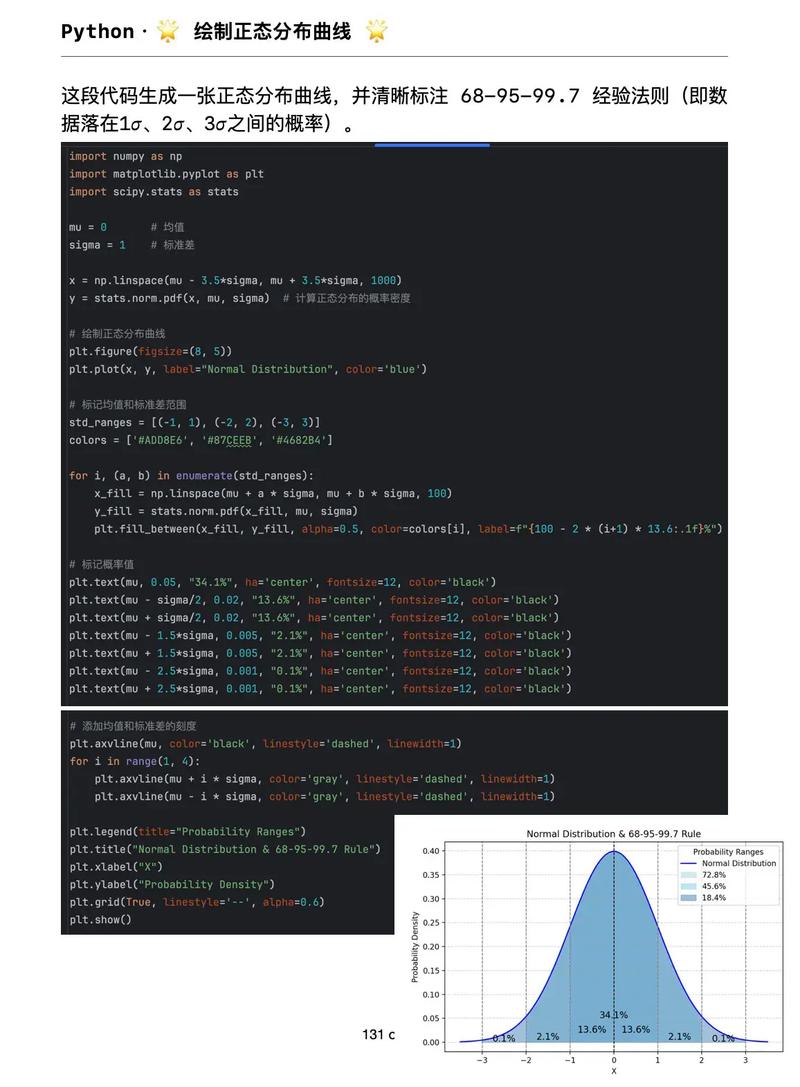The height and width of the screenshot is (1087, 800).
Task: Click the blue progress bar above the code block
Action: [432, 144]
